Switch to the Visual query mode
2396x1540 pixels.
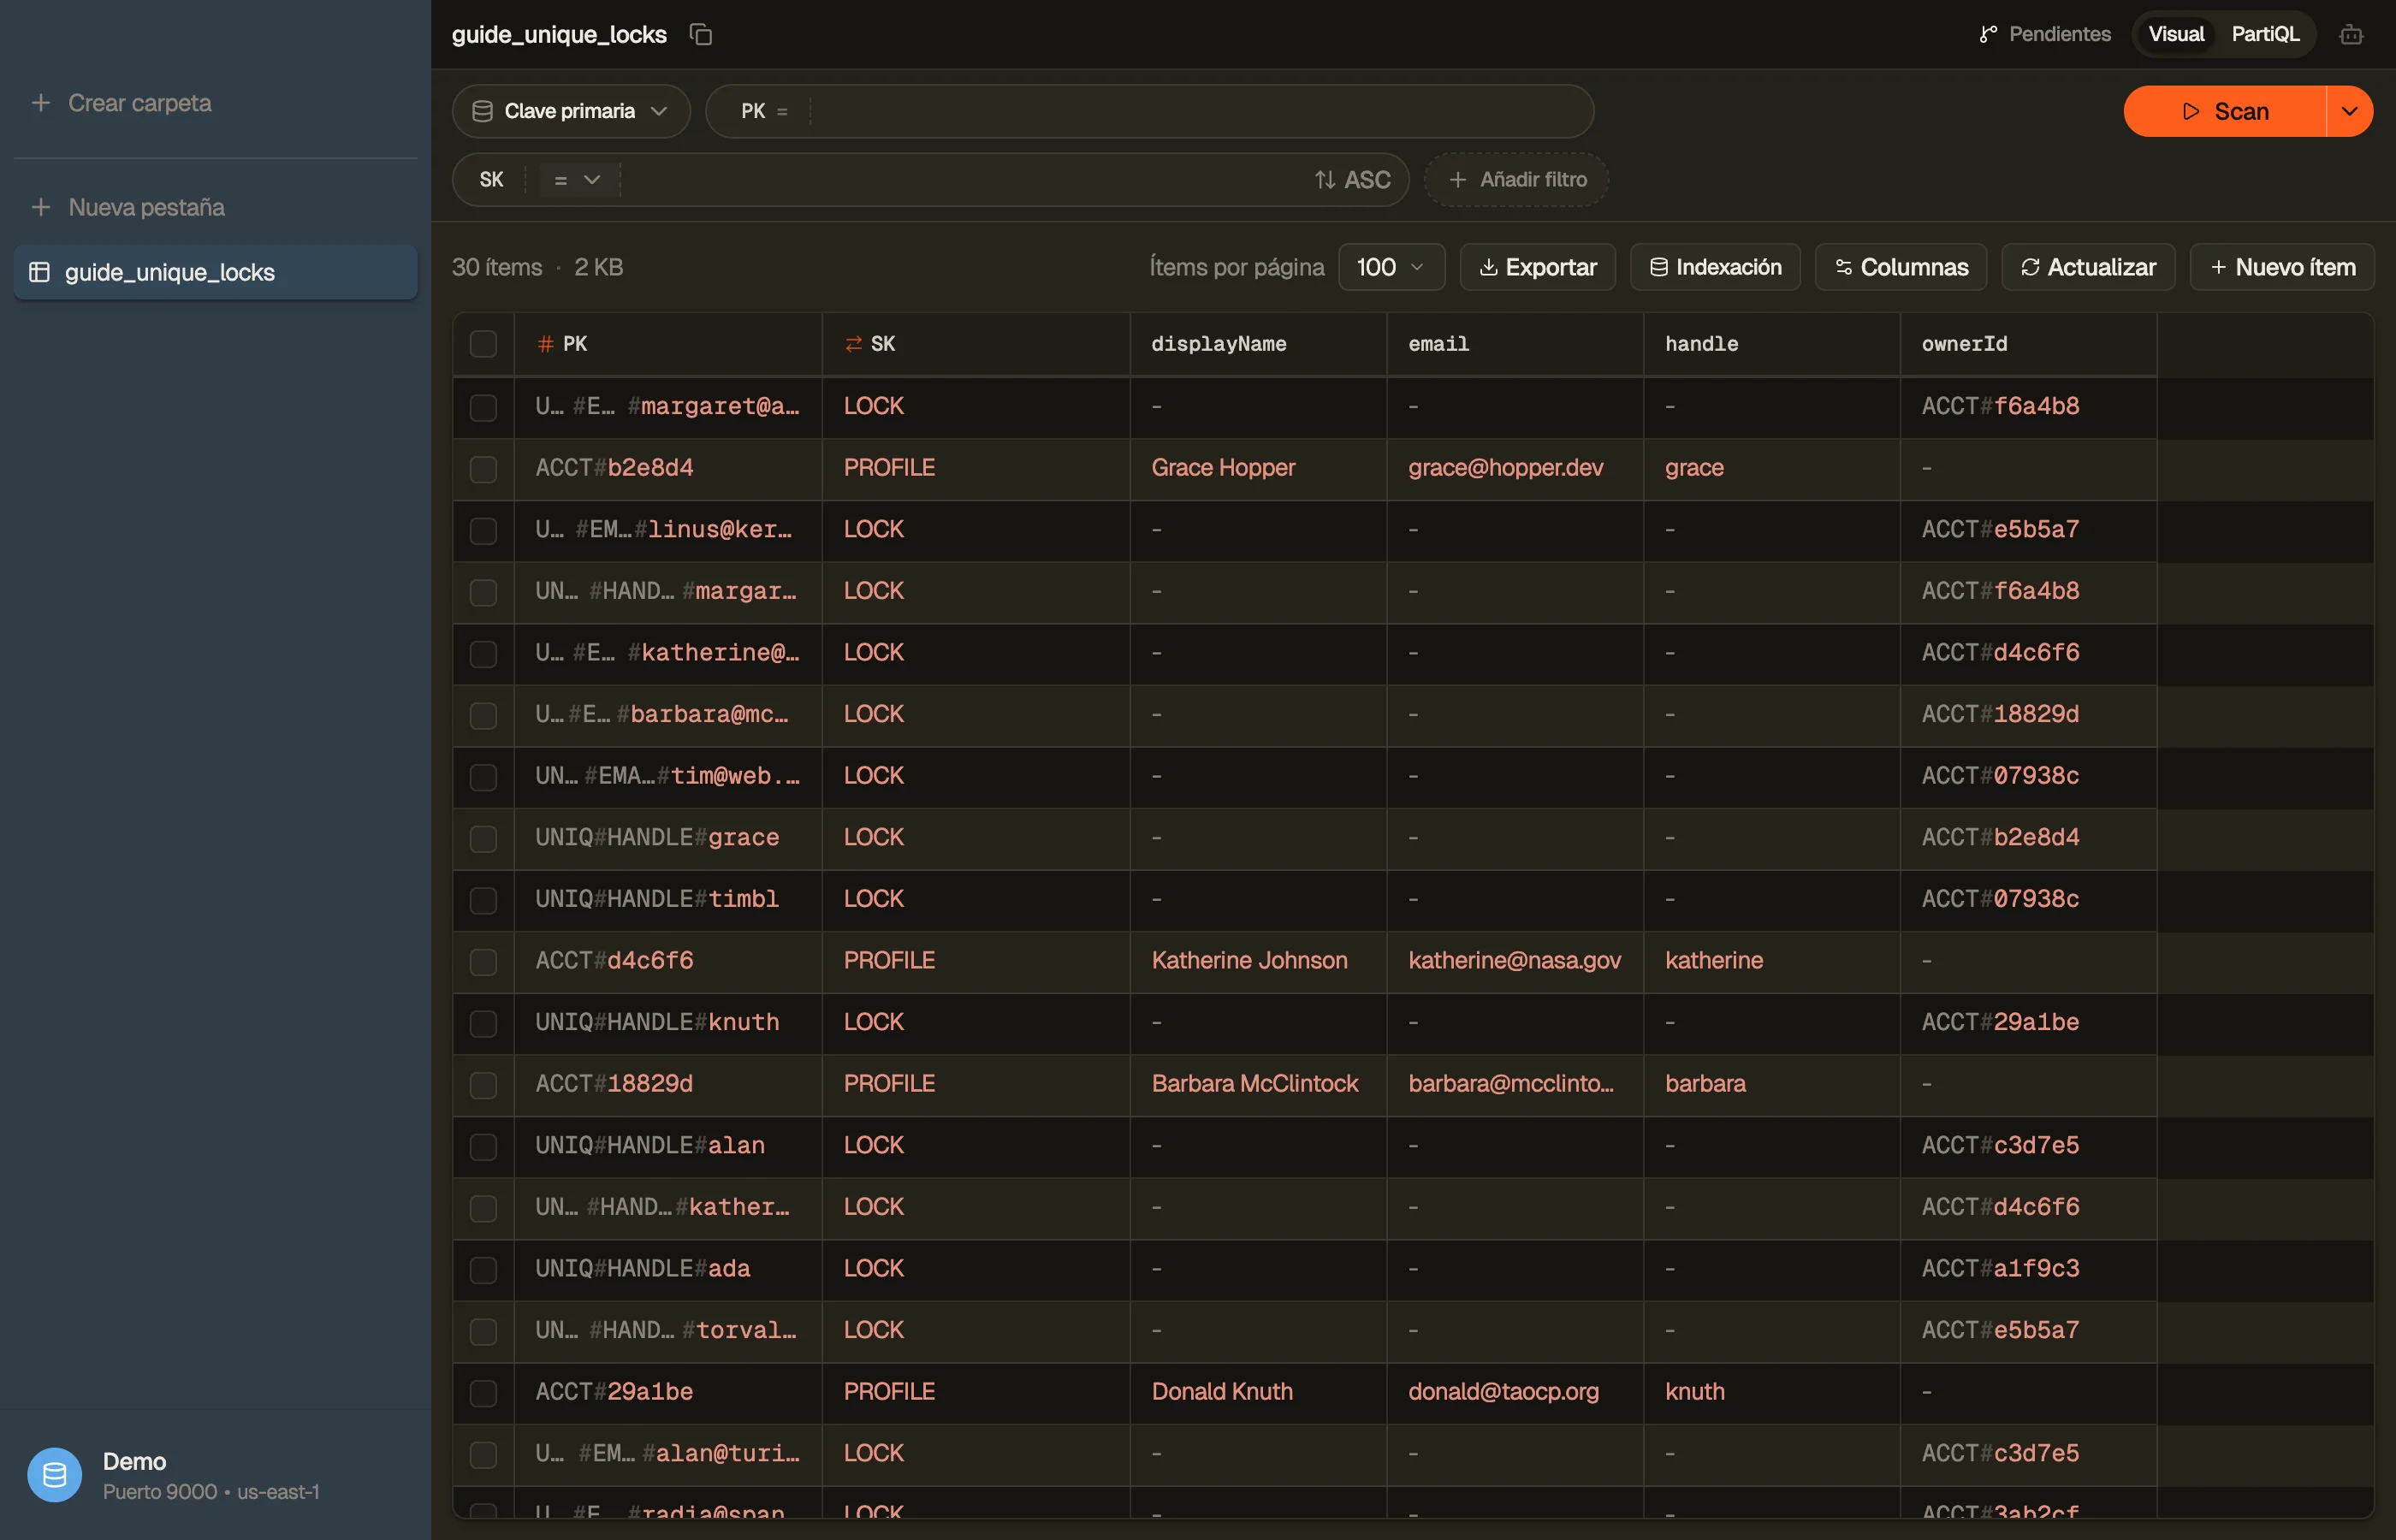(2176, 34)
